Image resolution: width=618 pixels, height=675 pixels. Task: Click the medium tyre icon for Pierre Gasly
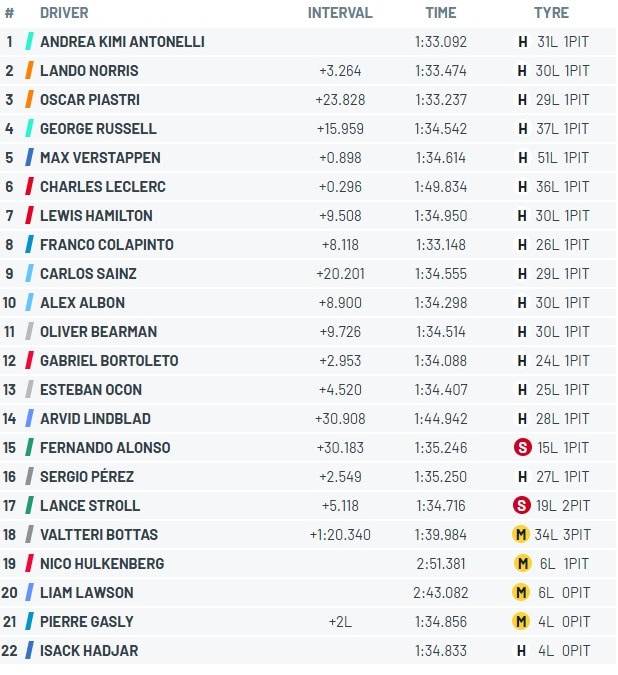(x=521, y=622)
